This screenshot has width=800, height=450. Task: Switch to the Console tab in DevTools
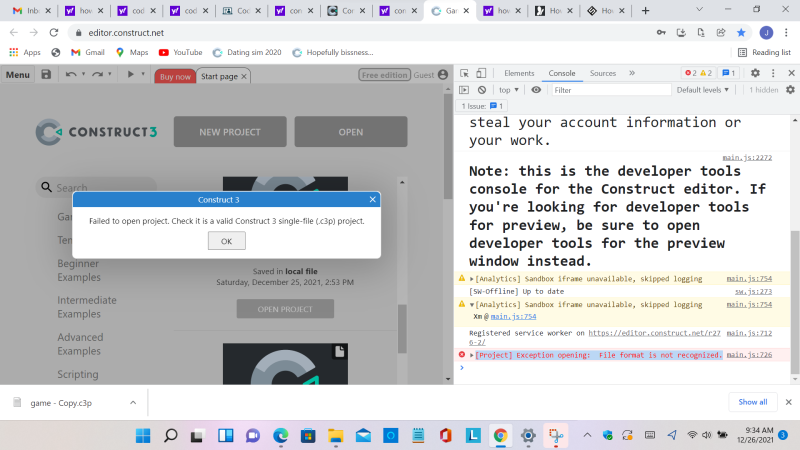coord(562,73)
